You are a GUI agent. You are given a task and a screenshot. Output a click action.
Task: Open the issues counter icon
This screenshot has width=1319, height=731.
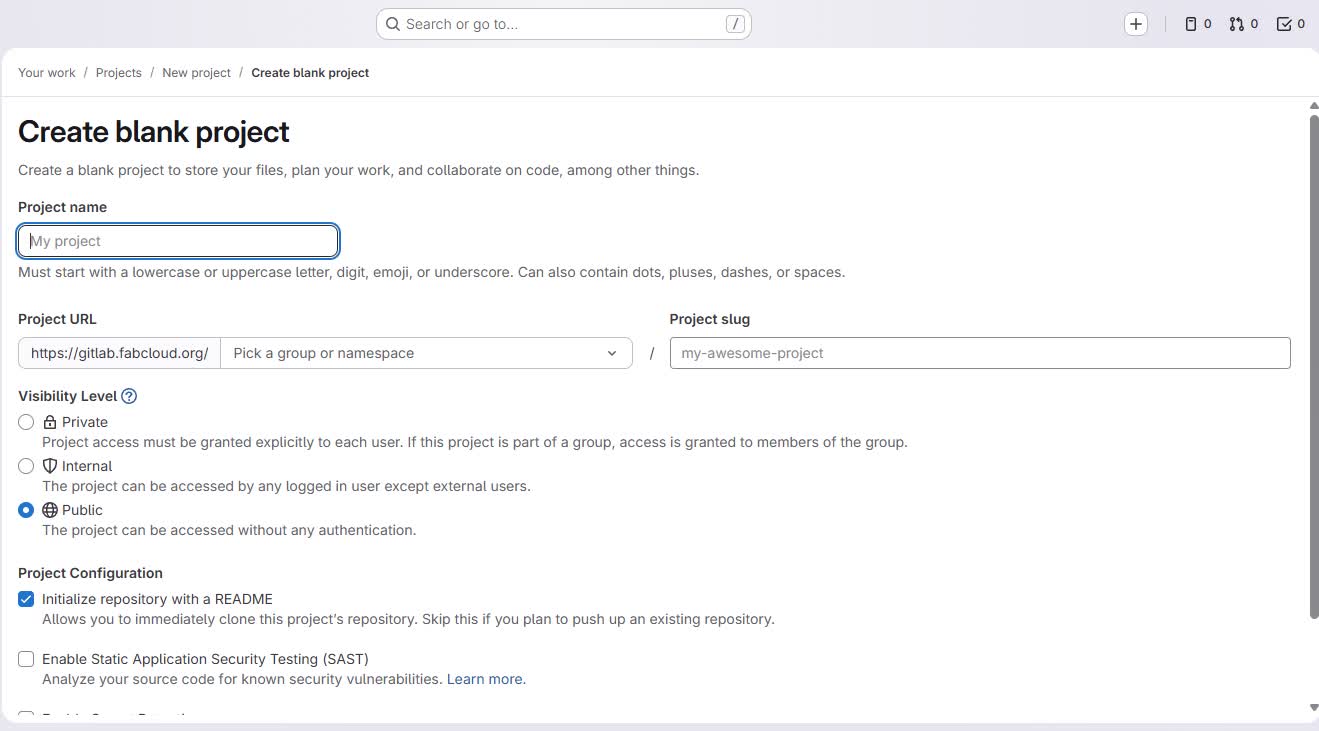(x=1198, y=24)
